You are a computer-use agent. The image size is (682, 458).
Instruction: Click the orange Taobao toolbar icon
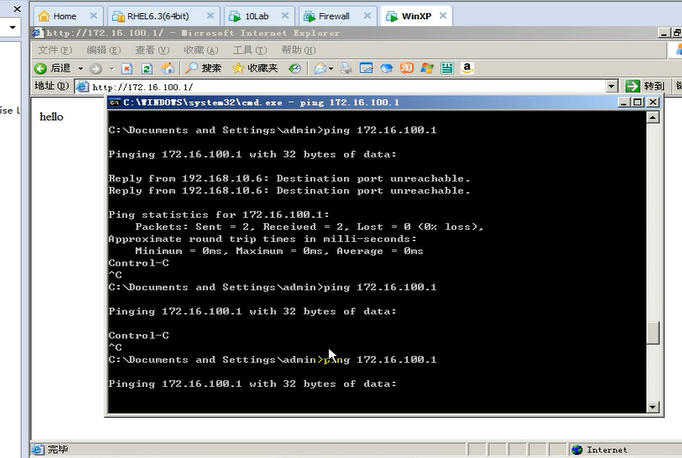[407, 68]
